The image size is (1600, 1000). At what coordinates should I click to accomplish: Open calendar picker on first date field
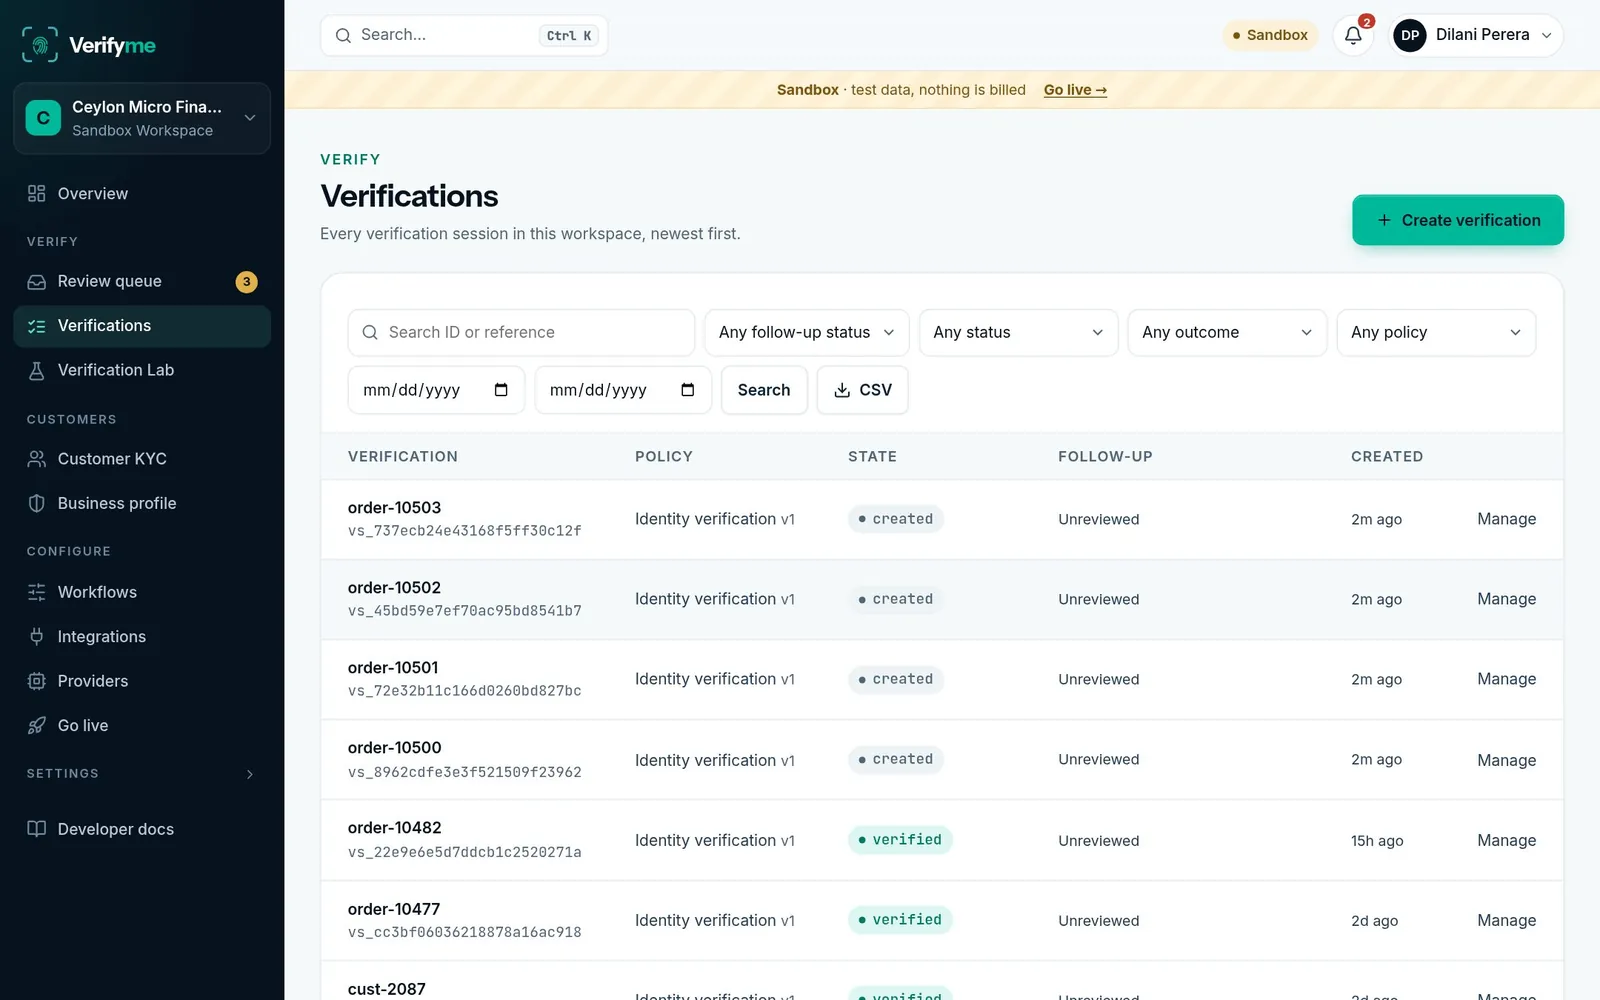click(x=501, y=390)
